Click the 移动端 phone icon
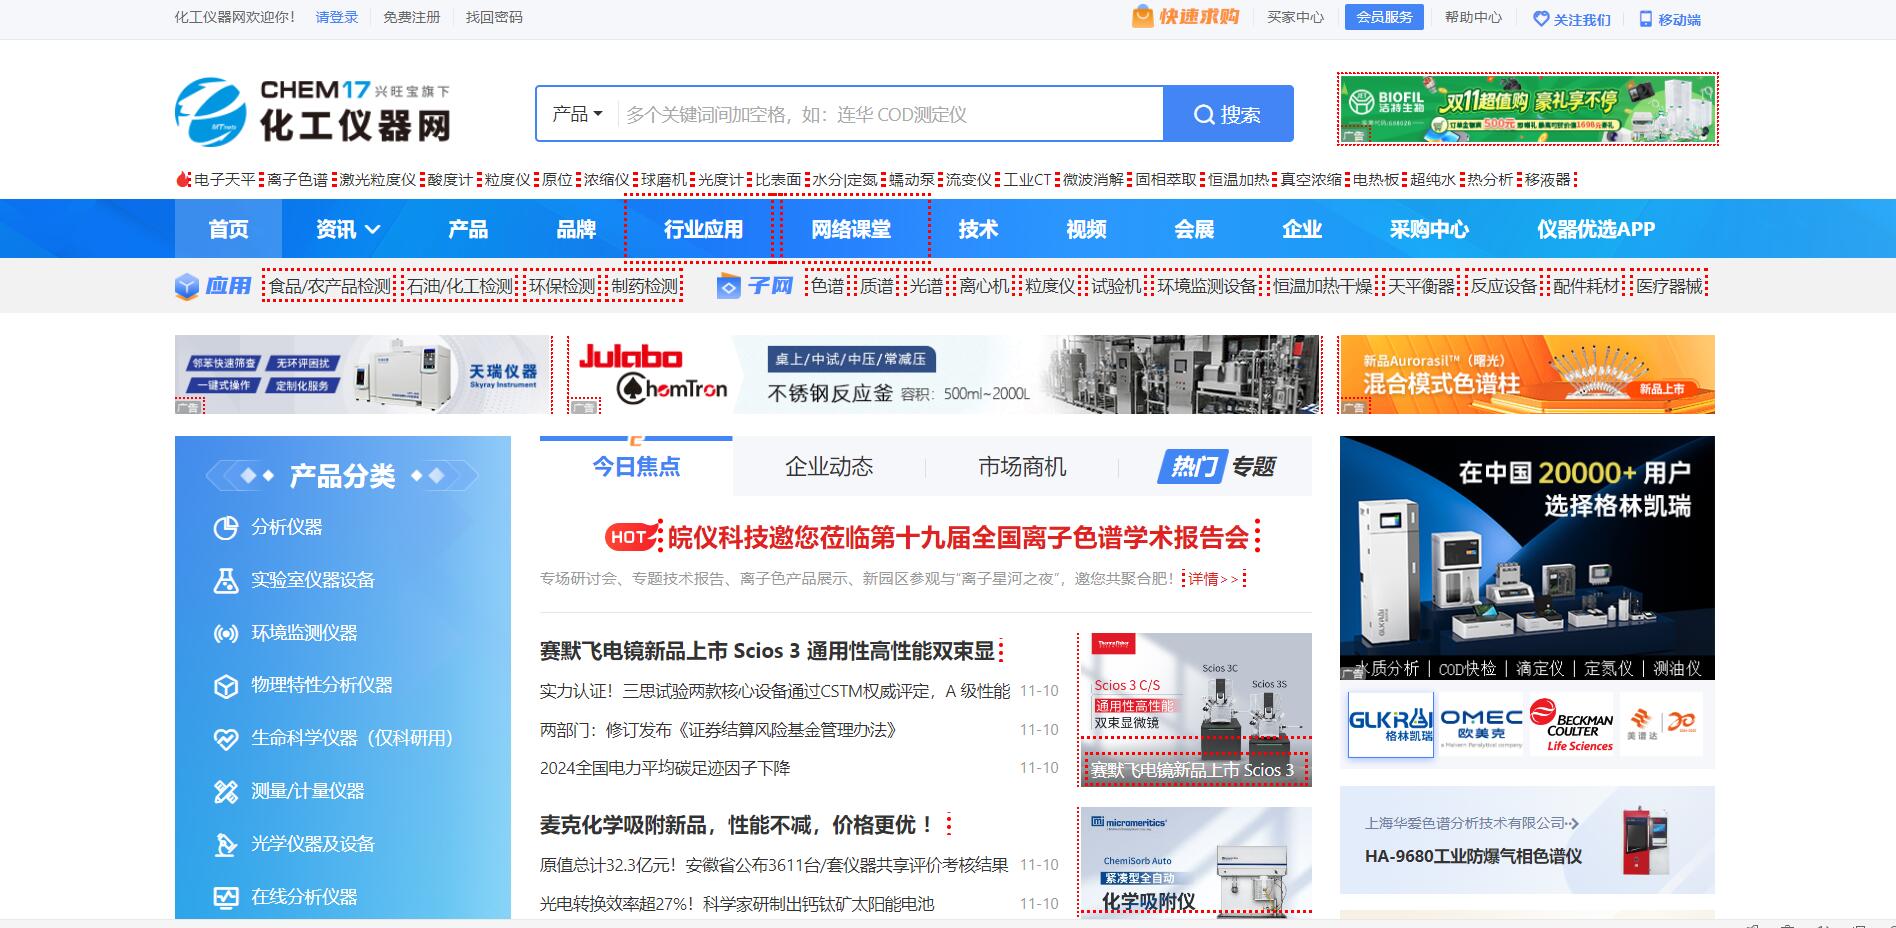 1645,19
